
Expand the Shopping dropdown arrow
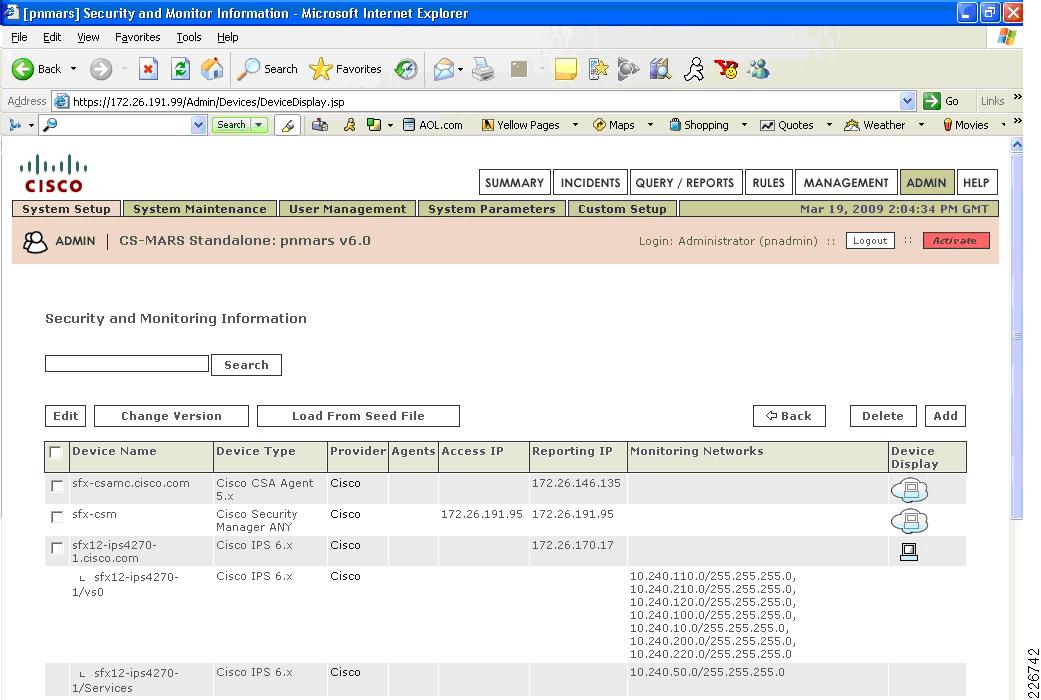(x=744, y=125)
